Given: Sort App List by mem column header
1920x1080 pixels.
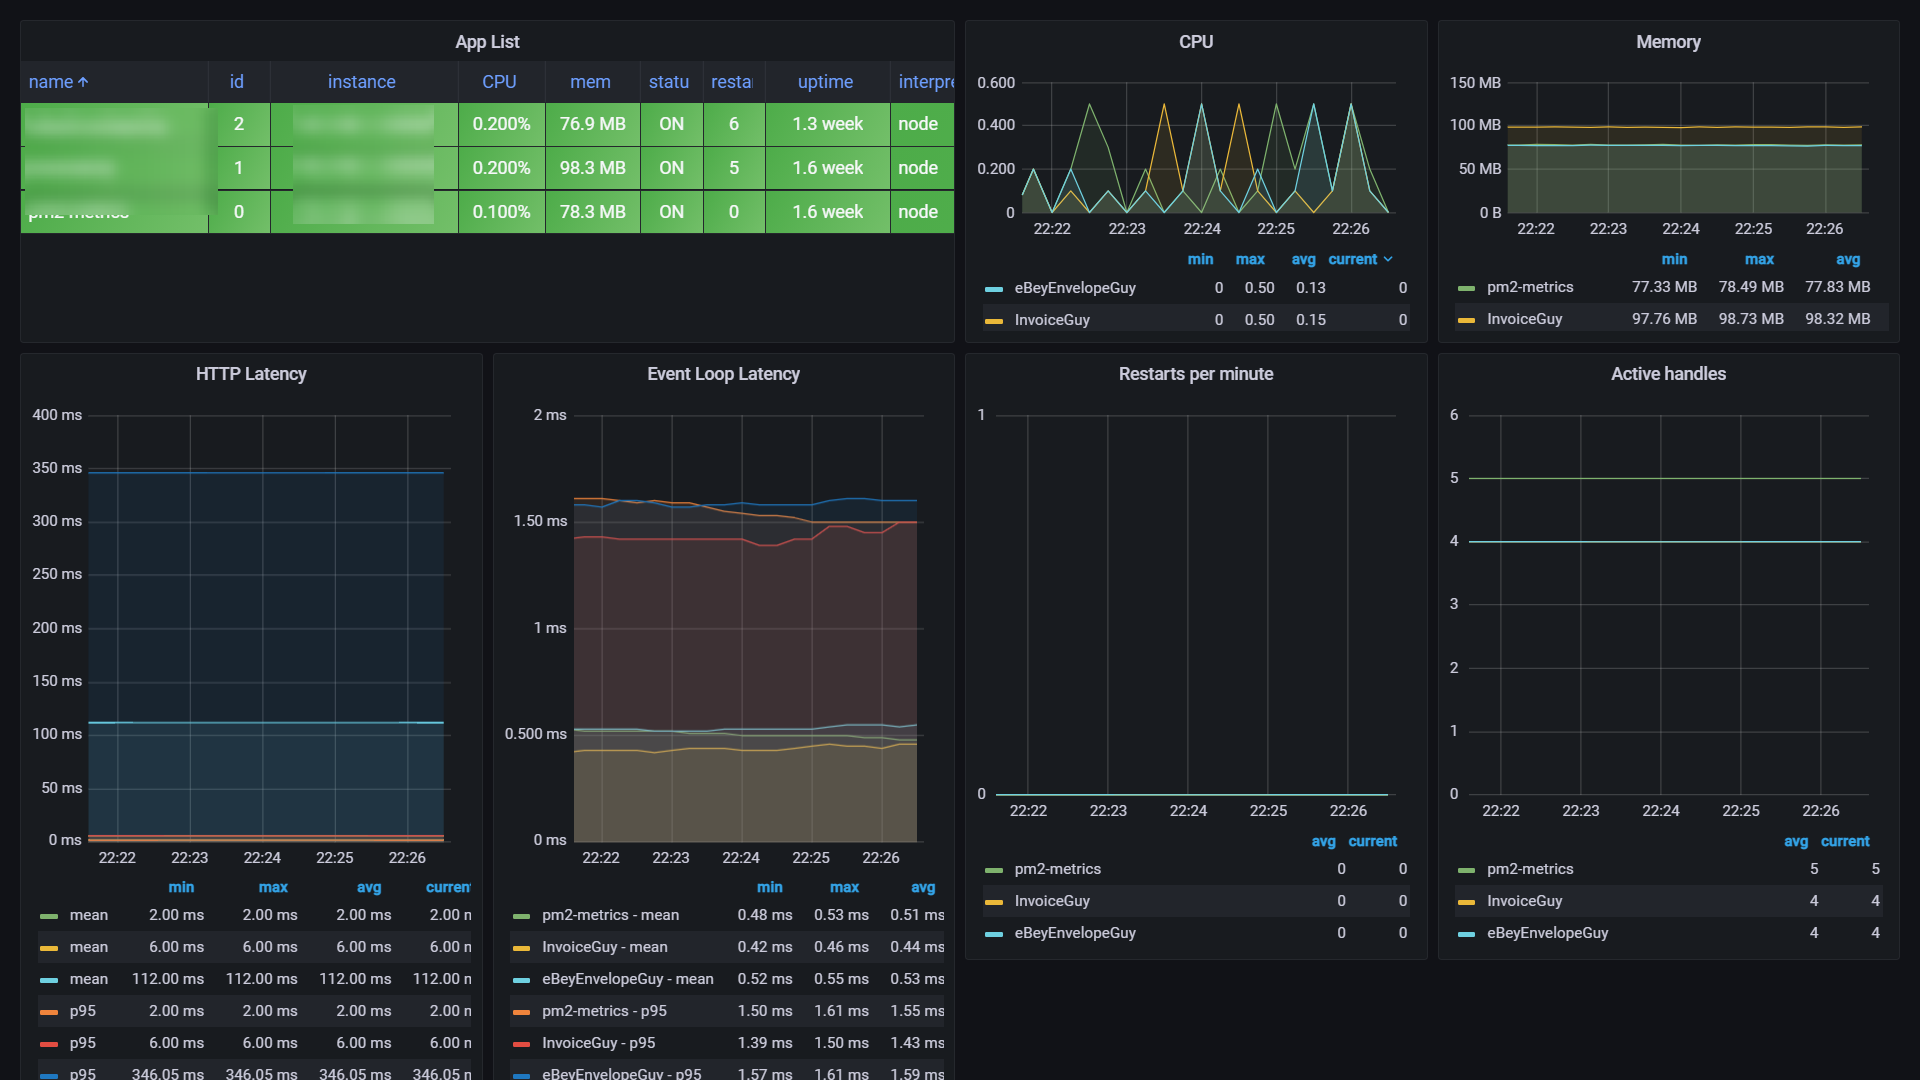Looking at the screenshot, I should 590,82.
